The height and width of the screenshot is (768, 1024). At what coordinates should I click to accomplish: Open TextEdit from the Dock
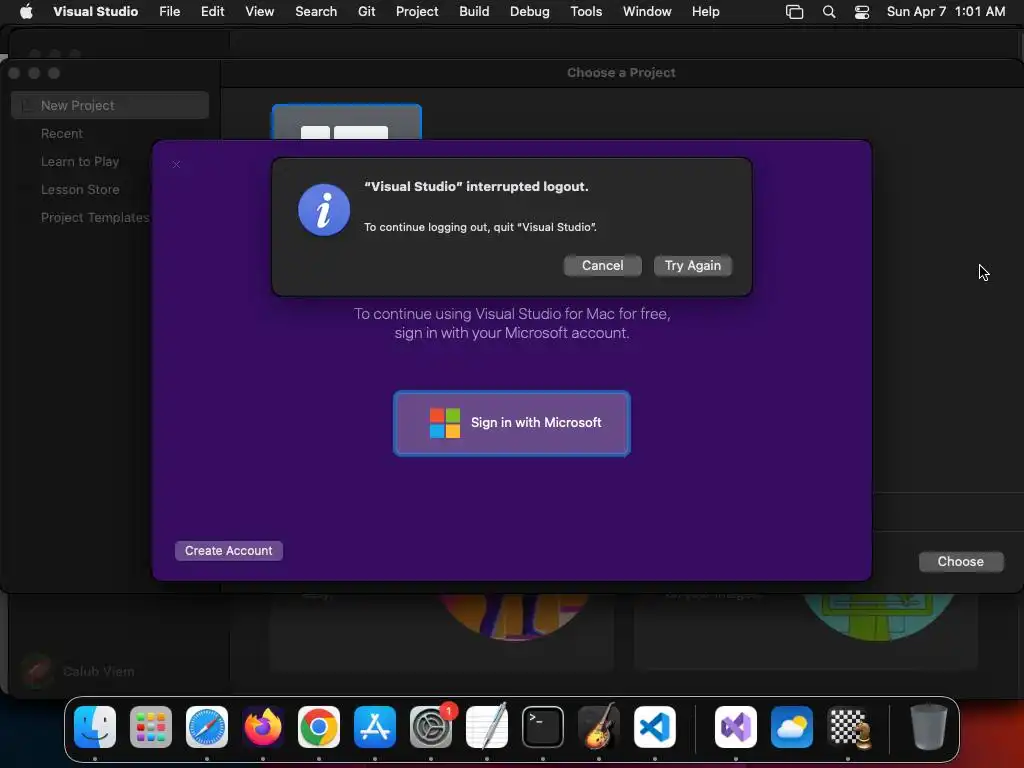click(x=487, y=727)
